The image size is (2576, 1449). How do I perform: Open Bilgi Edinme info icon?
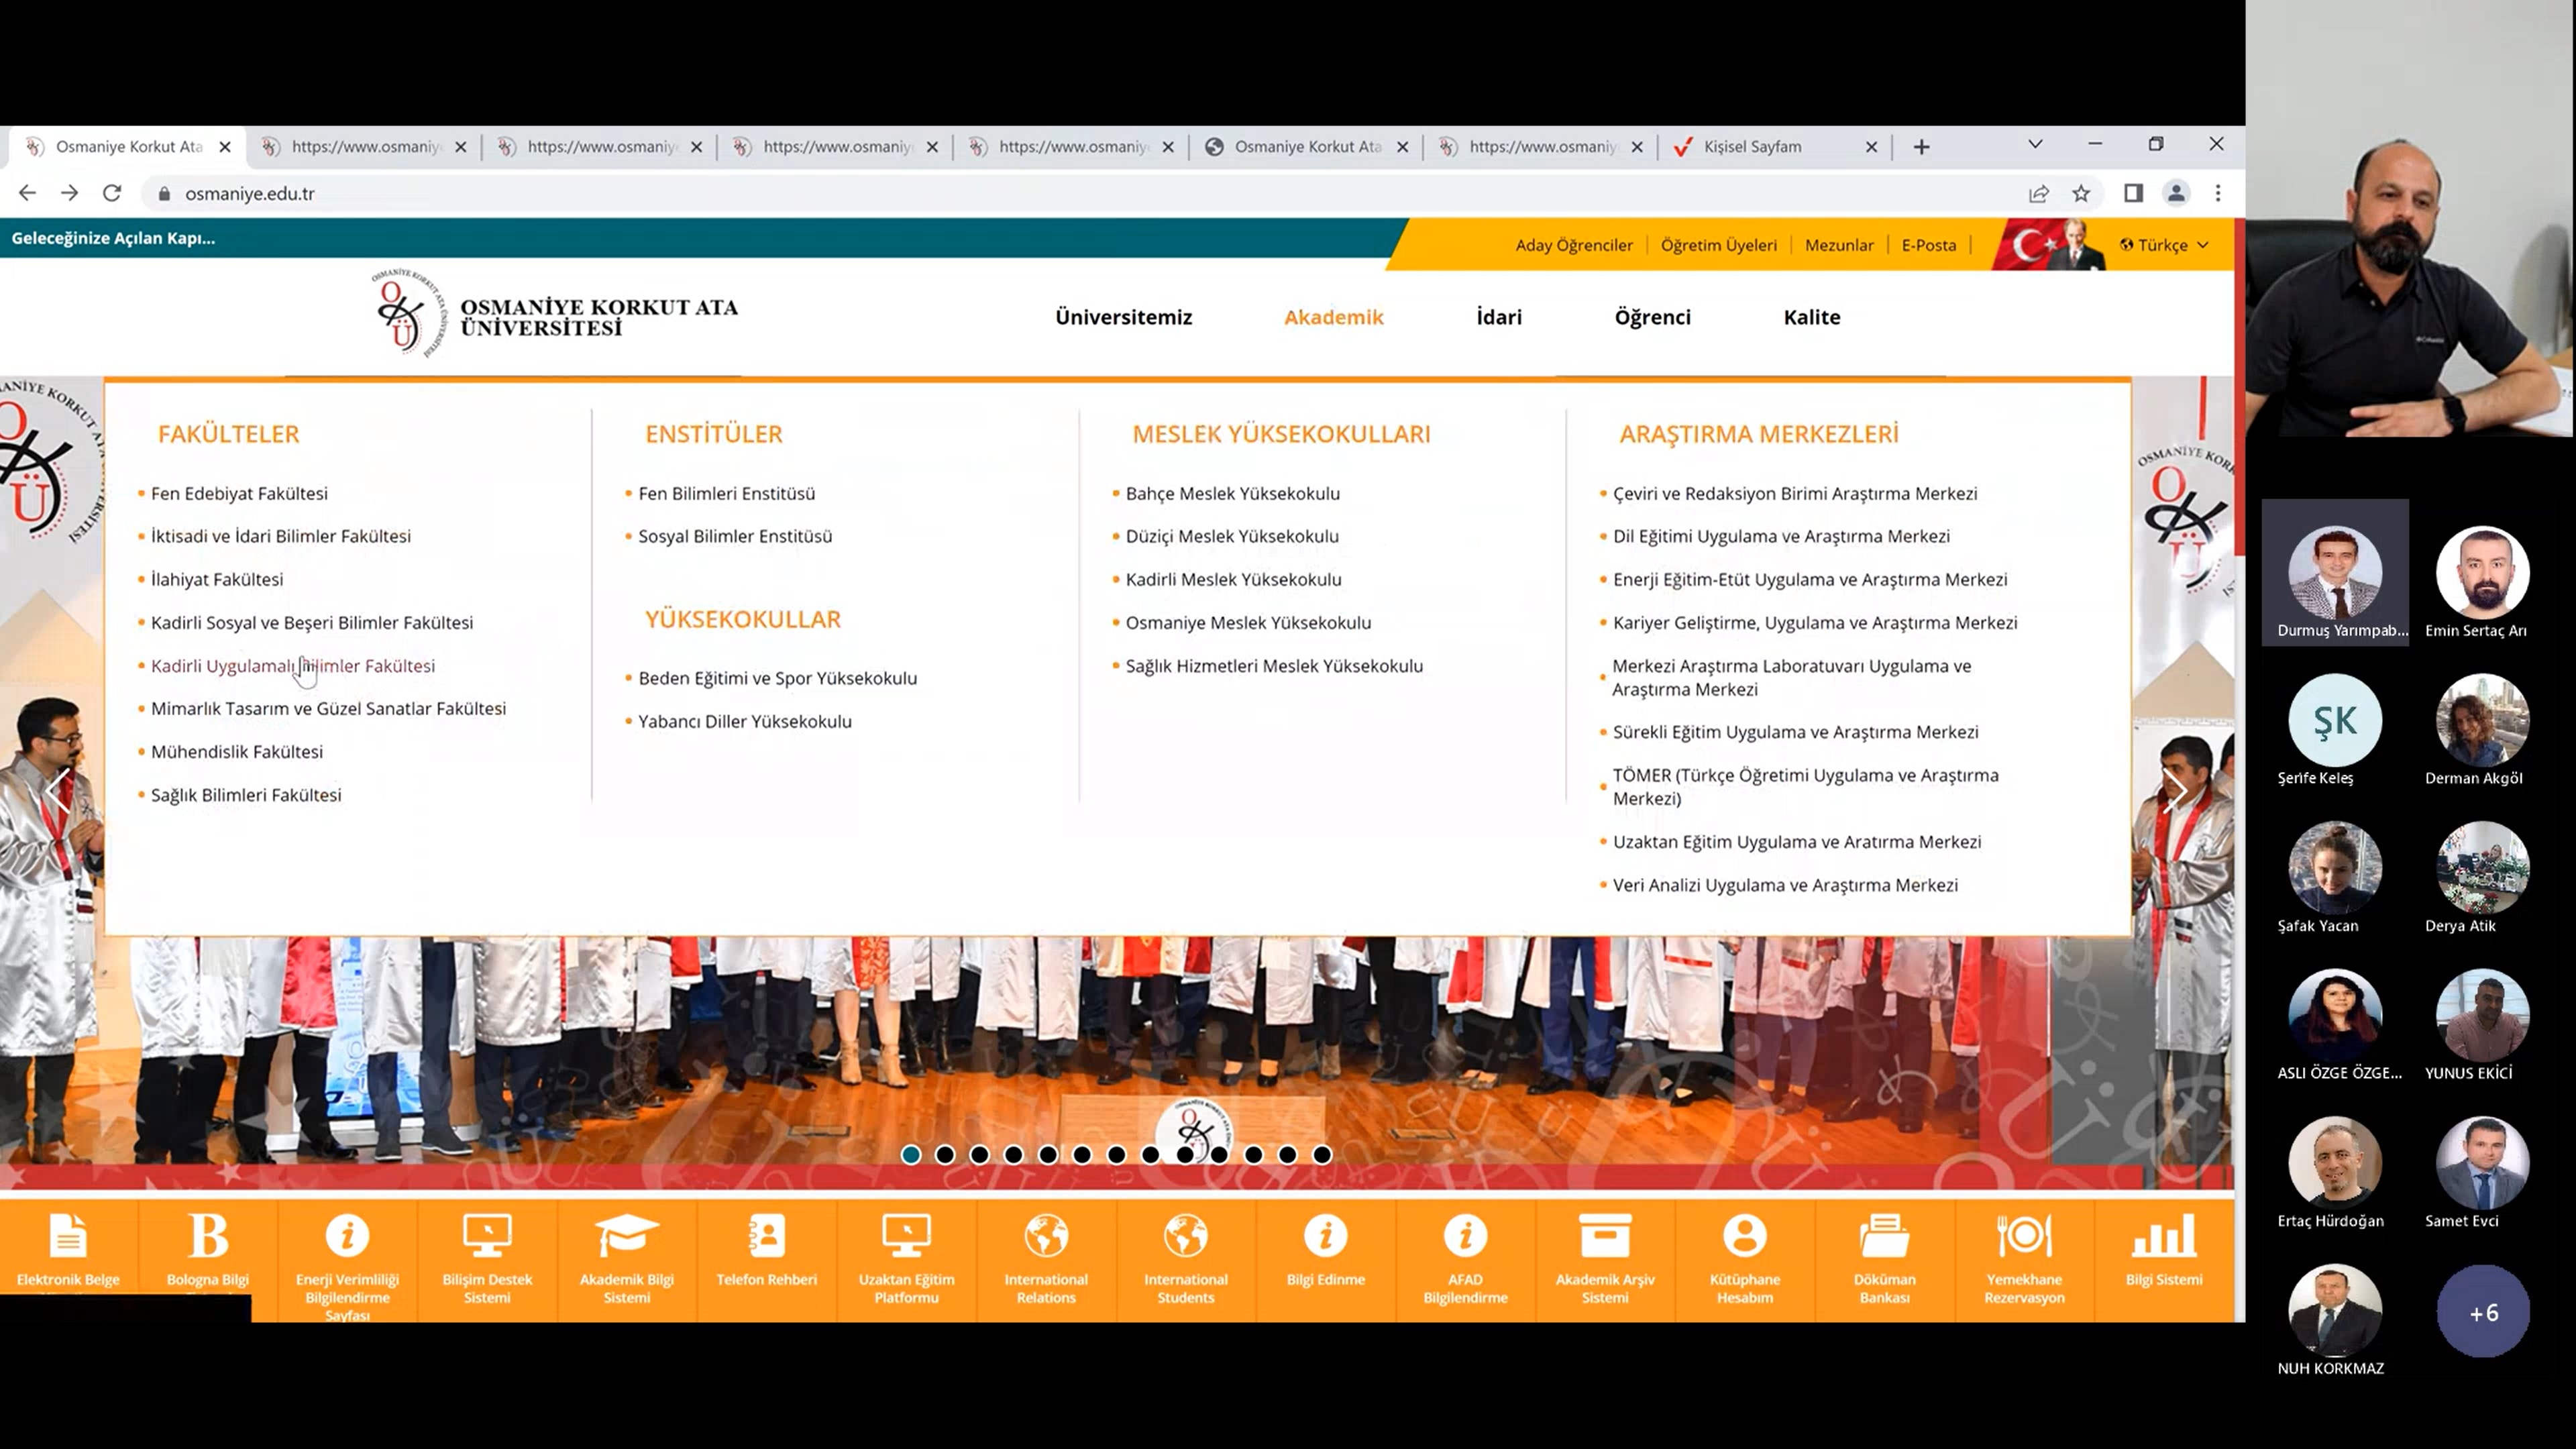(x=1326, y=1236)
